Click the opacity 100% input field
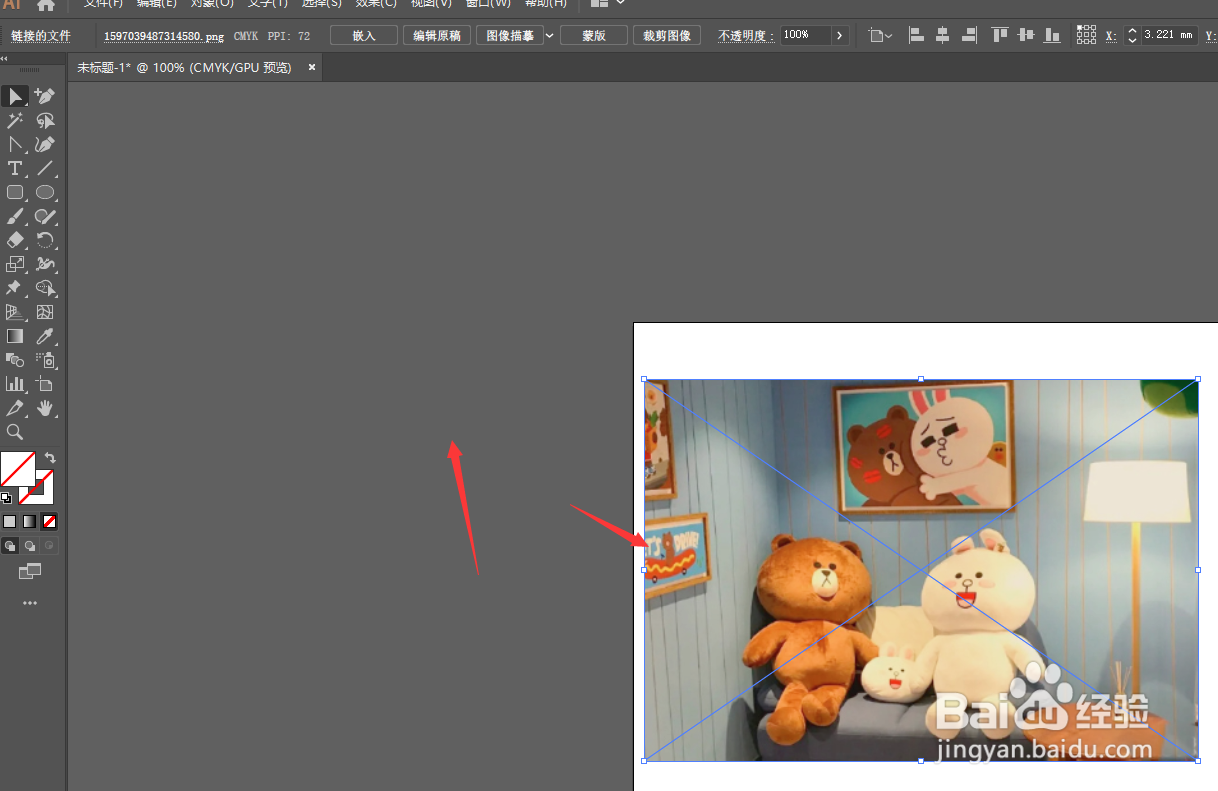The image size is (1218, 791). click(x=805, y=35)
